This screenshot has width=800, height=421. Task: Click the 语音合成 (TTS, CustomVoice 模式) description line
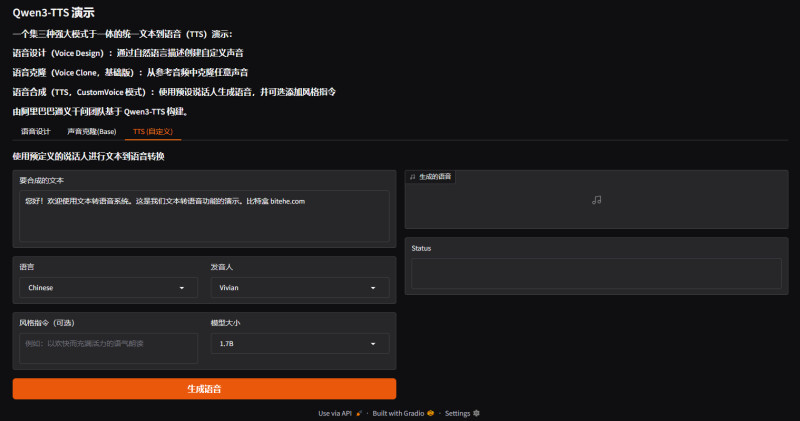click(174, 92)
